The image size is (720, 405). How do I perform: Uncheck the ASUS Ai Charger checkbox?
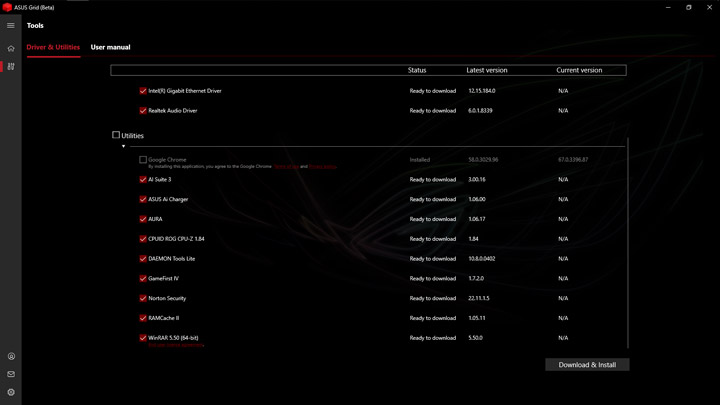[x=143, y=199]
